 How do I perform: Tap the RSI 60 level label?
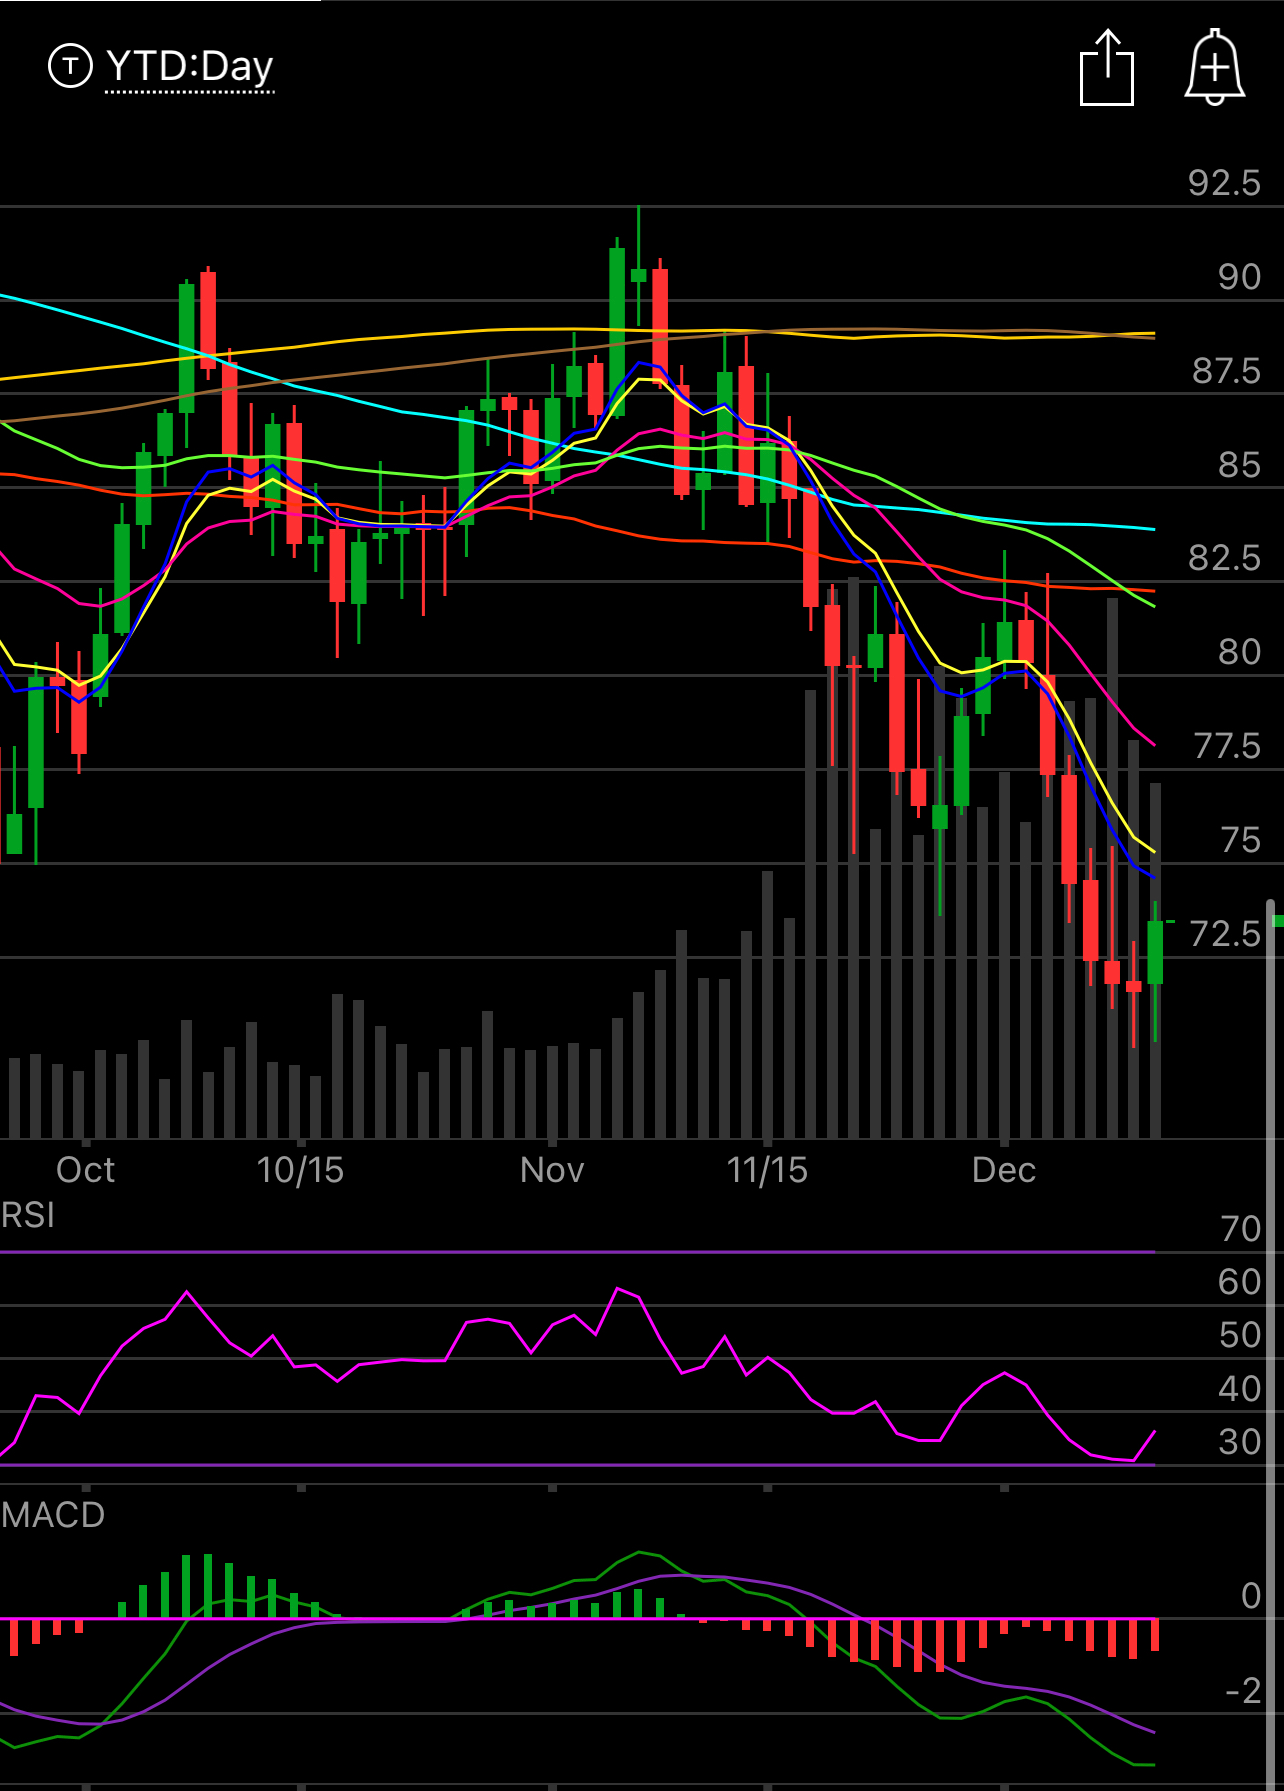click(x=1240, y=1282)
